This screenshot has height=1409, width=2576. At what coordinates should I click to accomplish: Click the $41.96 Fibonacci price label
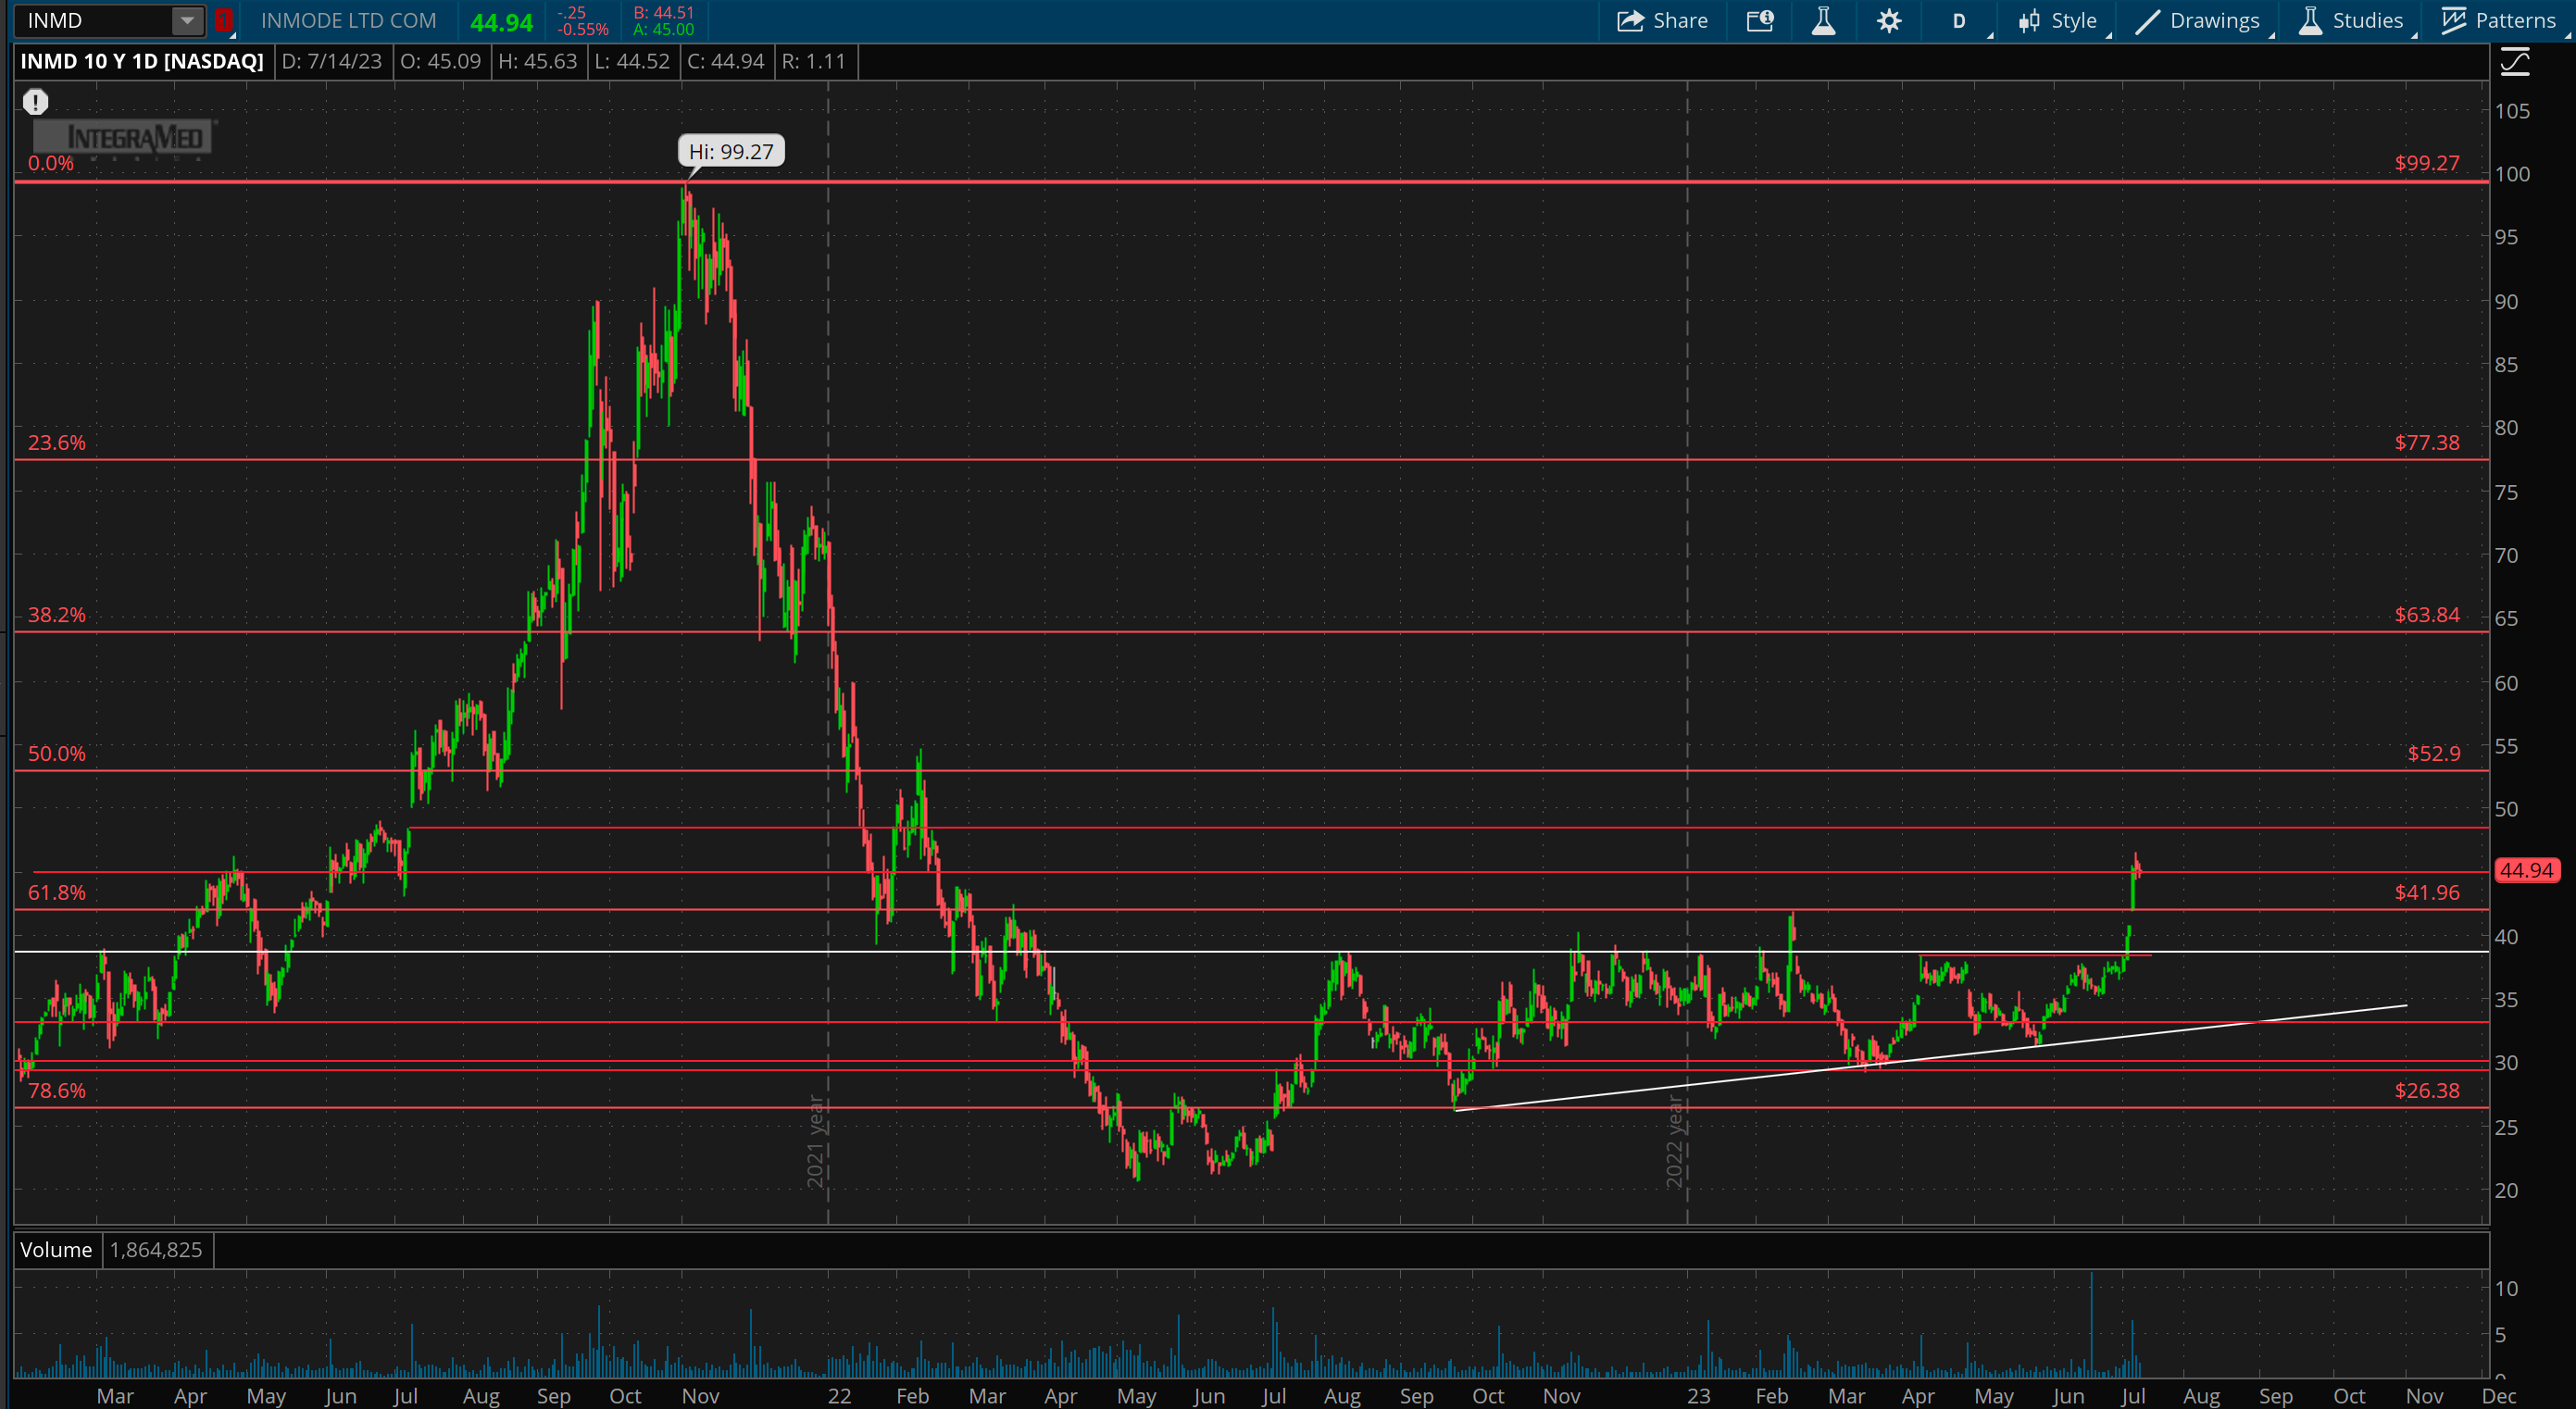coord(2427,892)
